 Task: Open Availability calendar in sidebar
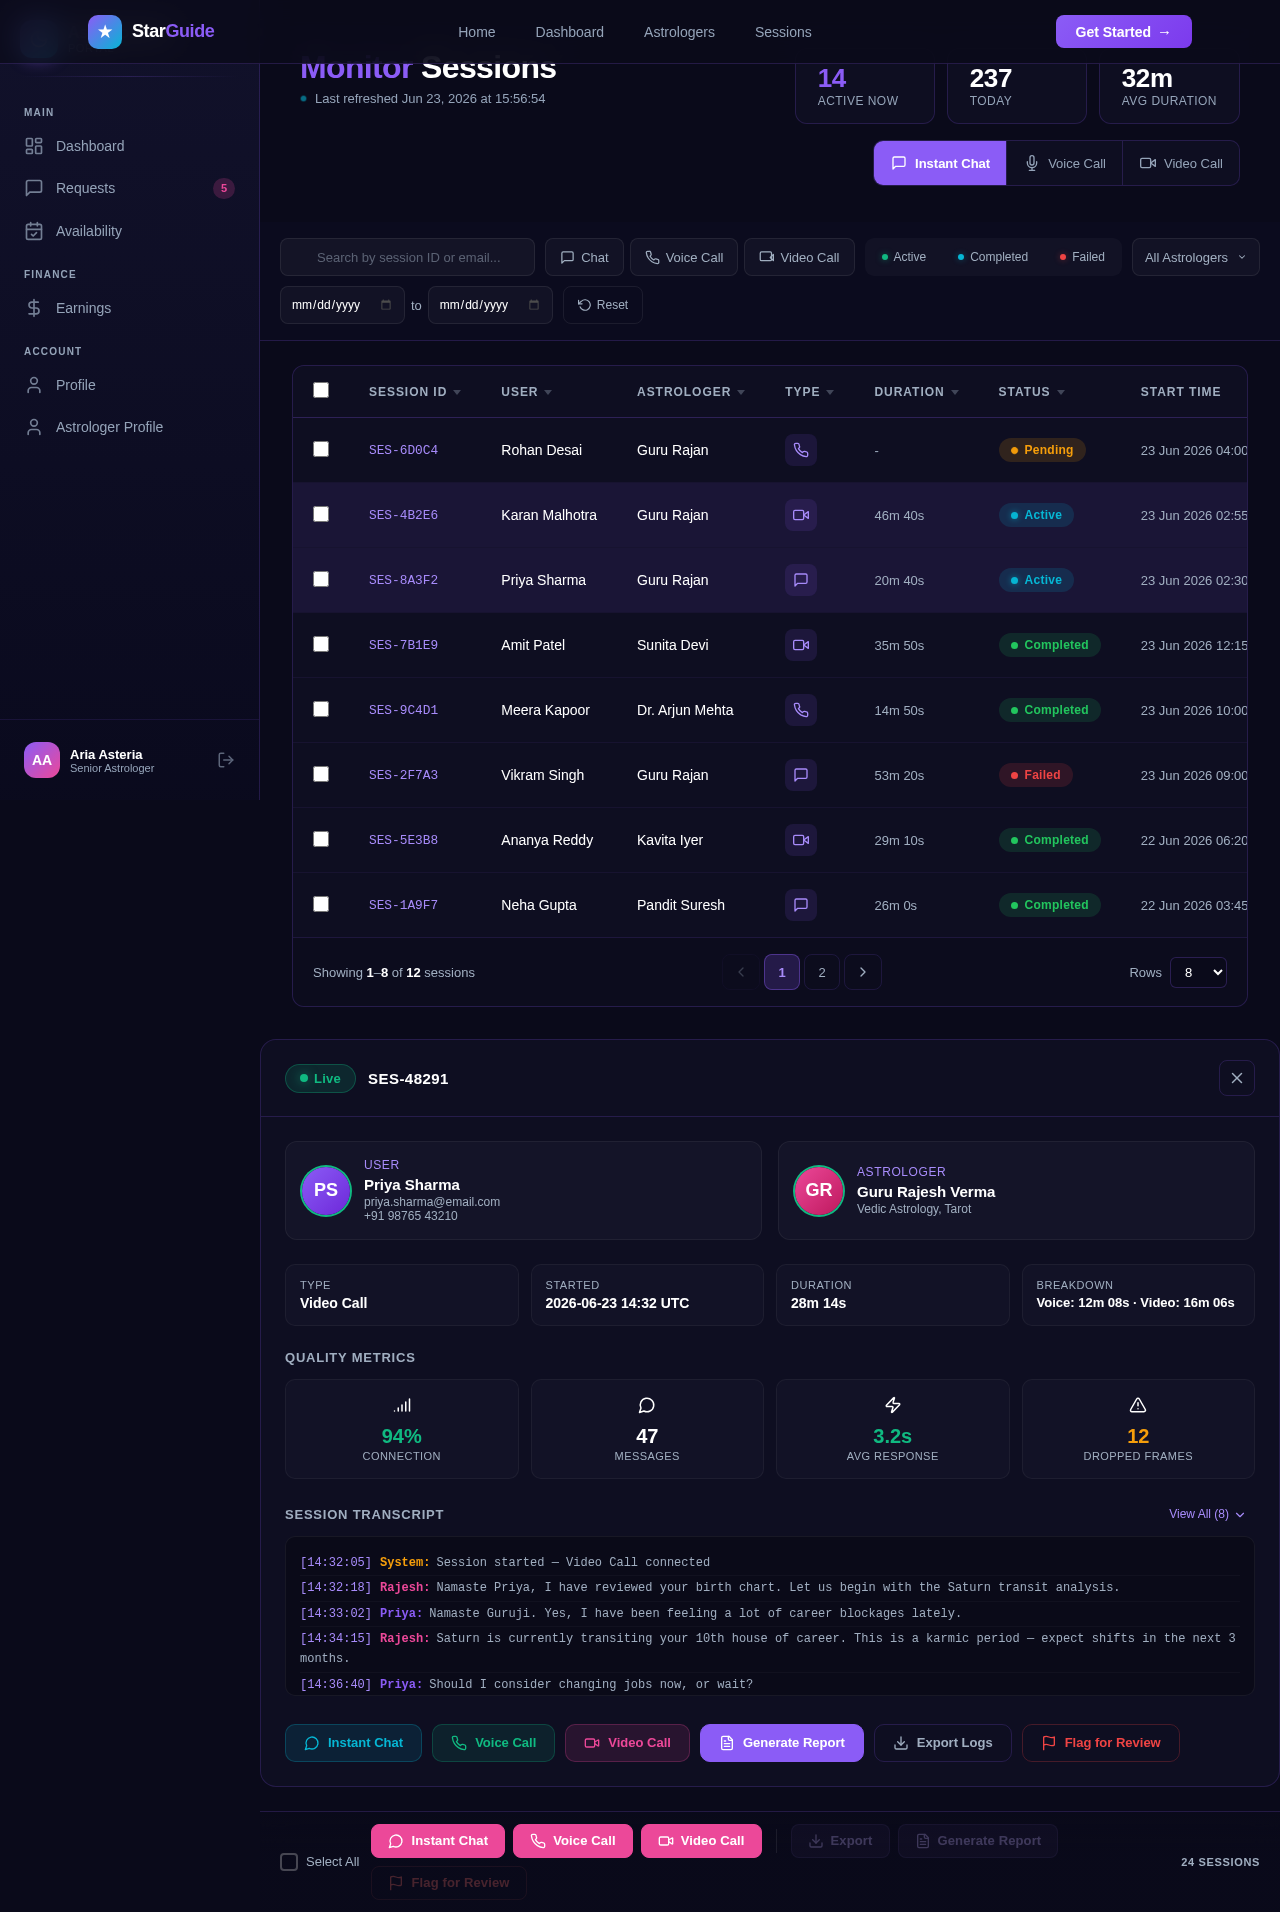129,231
